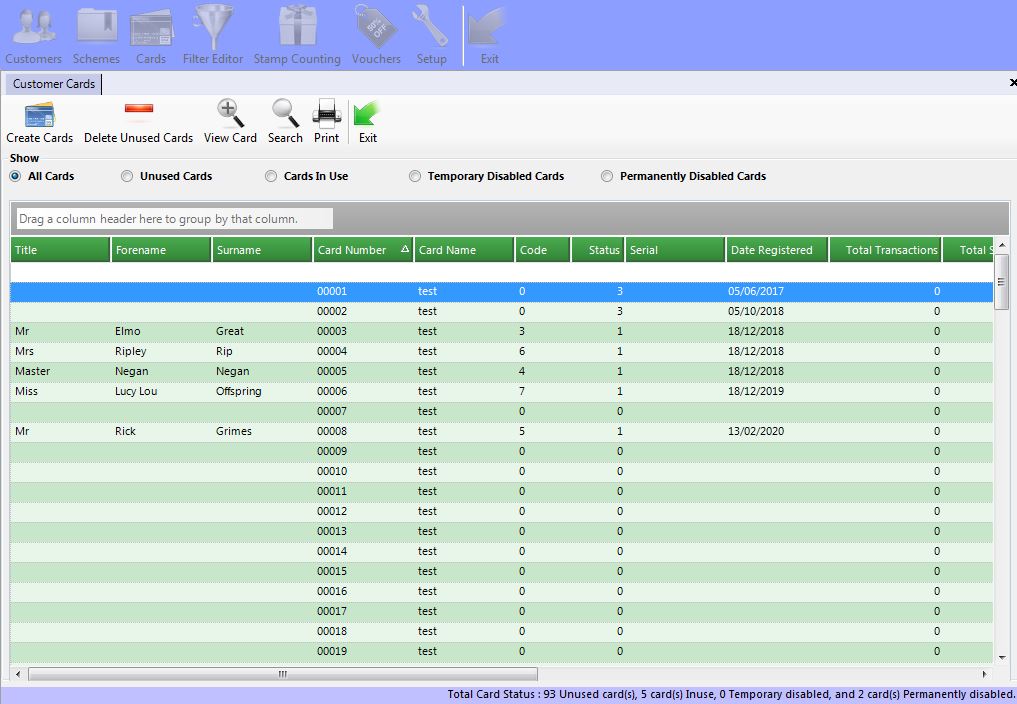The height and width of the screenshot is (704, 1017).
Task: Select the Cards In Use option
Action: point(271,176)
